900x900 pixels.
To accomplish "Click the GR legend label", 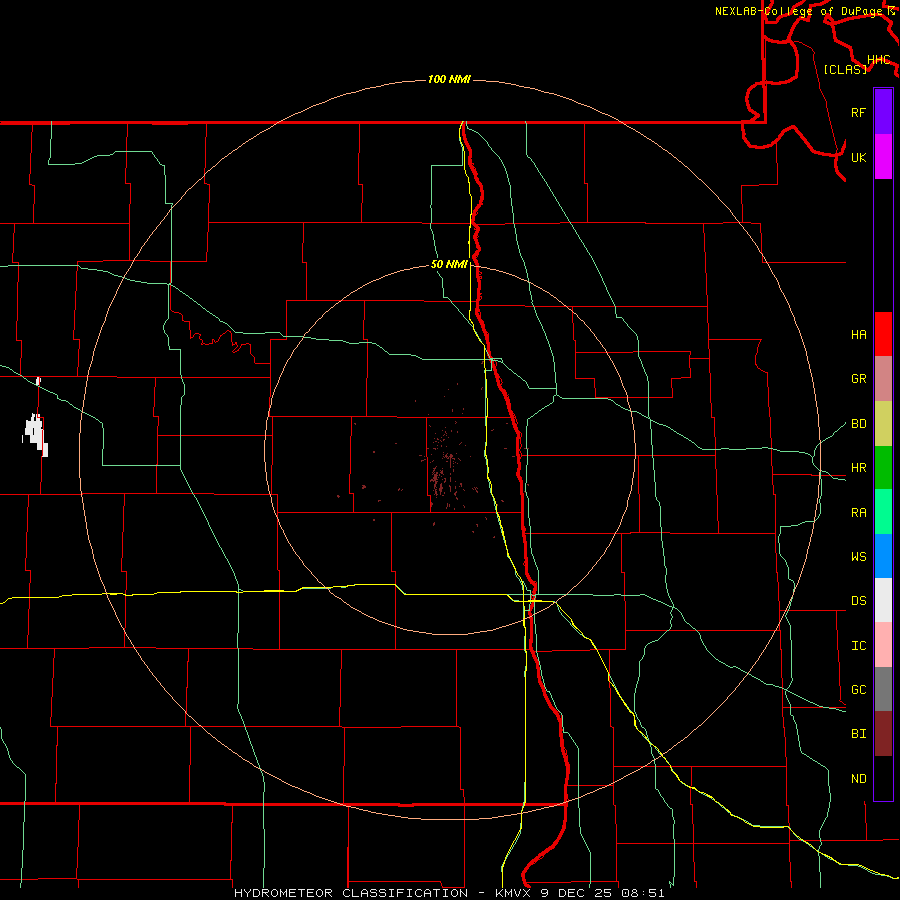I will coord(858,379).
